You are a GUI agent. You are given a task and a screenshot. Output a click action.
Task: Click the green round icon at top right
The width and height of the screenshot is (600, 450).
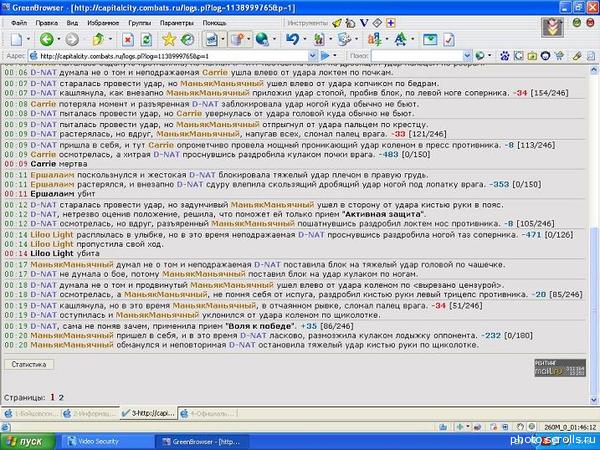click(577, 23)
